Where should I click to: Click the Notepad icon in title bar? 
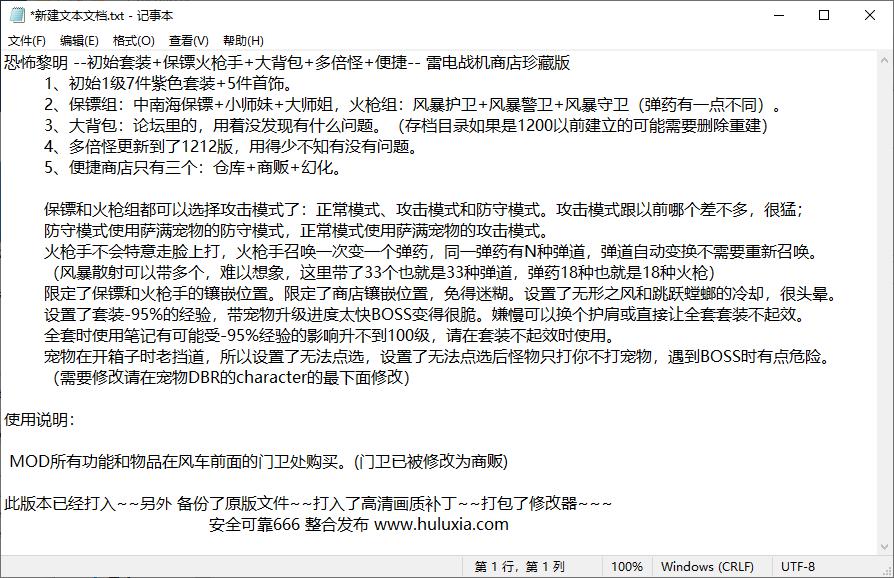coord(17,15)
